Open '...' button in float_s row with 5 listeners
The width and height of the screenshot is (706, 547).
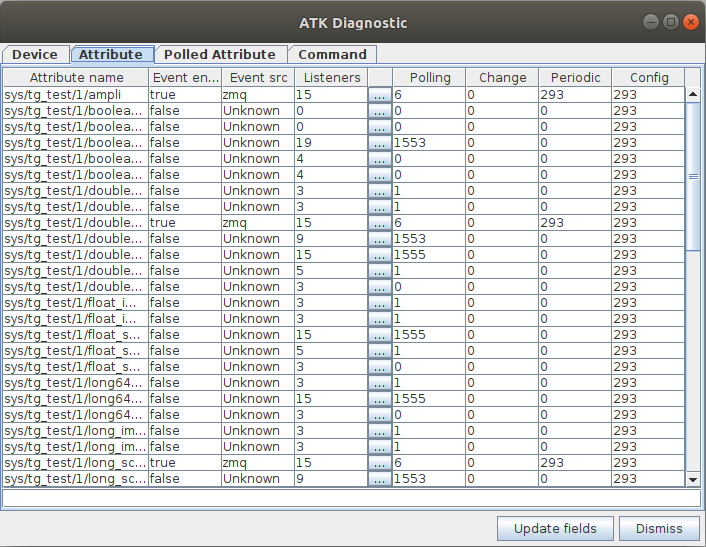click(x=380, y=351)
